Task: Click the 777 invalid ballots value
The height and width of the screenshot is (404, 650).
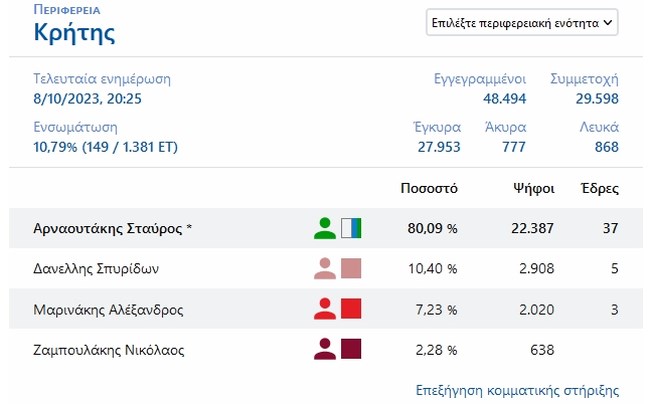Action: click(514, 147)
